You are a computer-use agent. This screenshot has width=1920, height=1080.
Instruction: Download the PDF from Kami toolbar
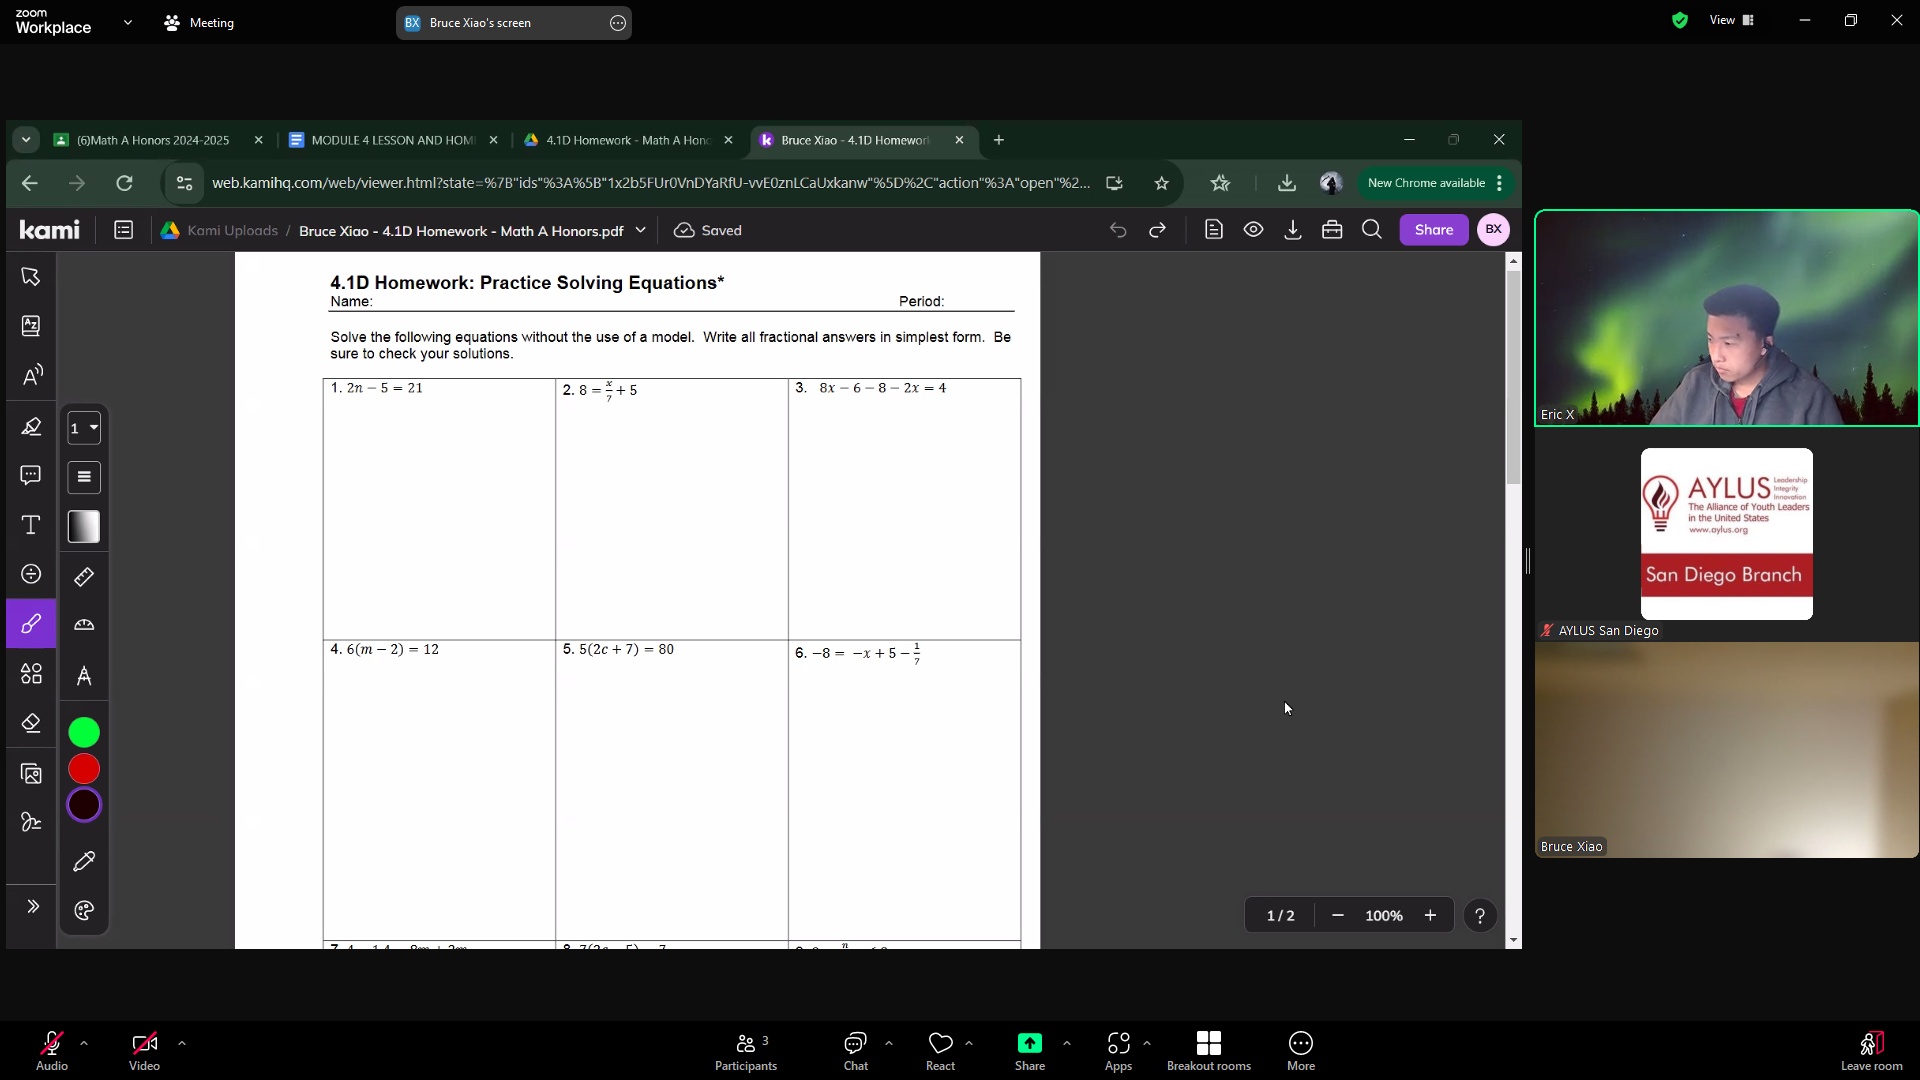click(x=1293, y=230)
